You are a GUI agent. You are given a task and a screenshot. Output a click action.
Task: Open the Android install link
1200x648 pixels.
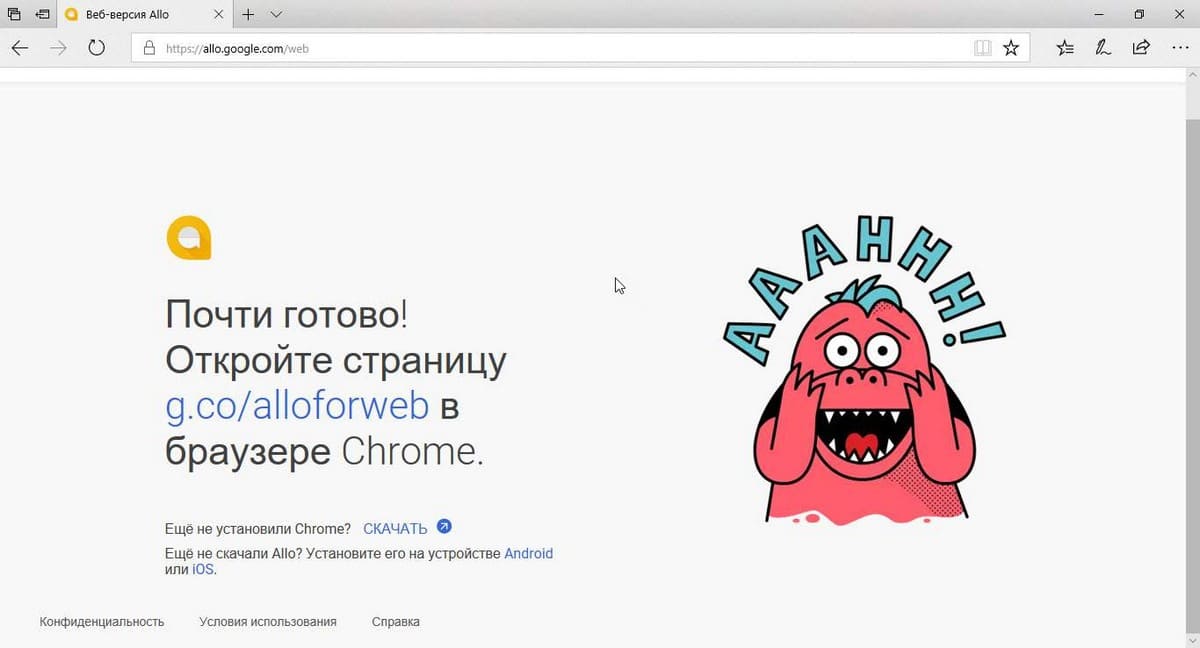(528, 553)
